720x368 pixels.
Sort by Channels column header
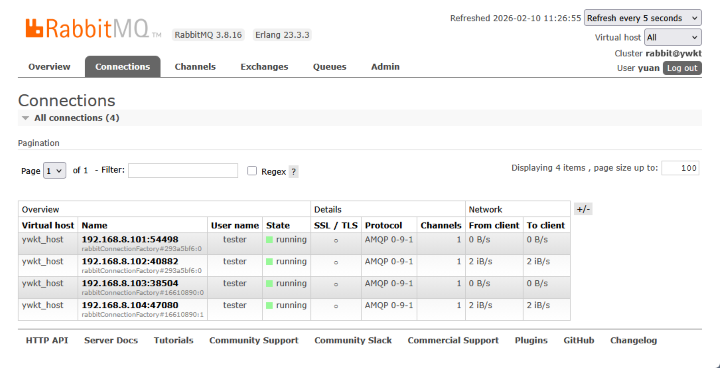(x=441, y=226)
